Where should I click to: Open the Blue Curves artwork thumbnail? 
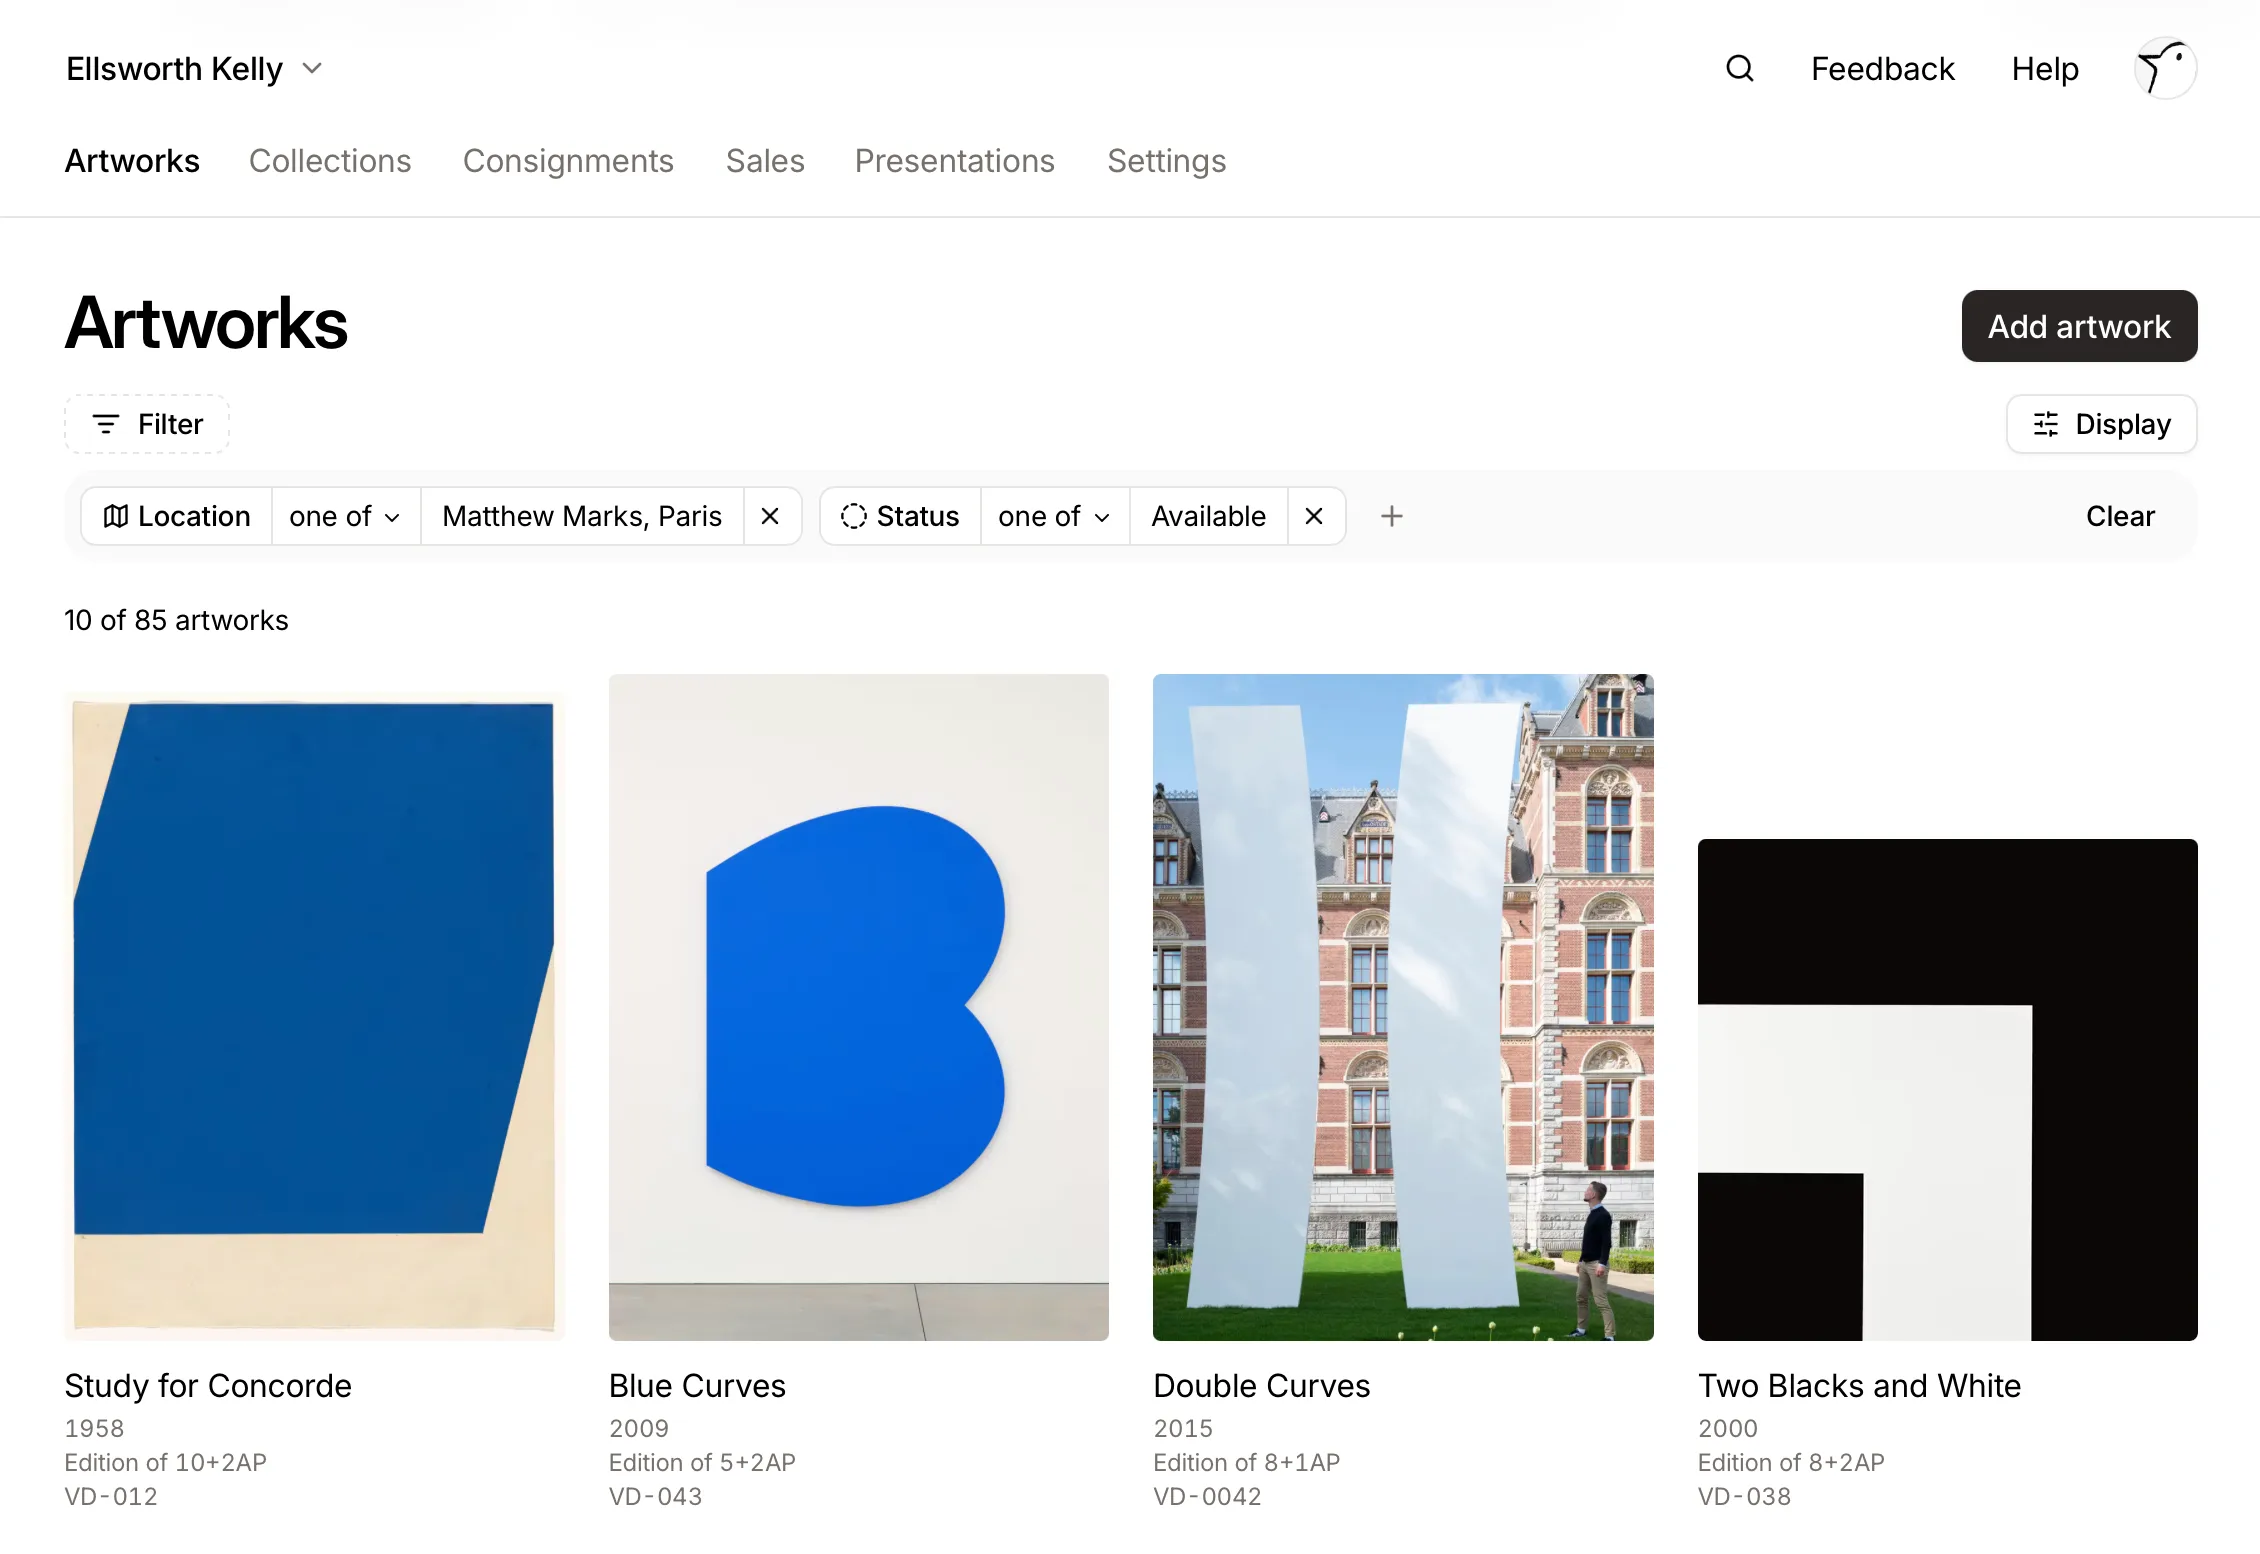point(858,1007)
